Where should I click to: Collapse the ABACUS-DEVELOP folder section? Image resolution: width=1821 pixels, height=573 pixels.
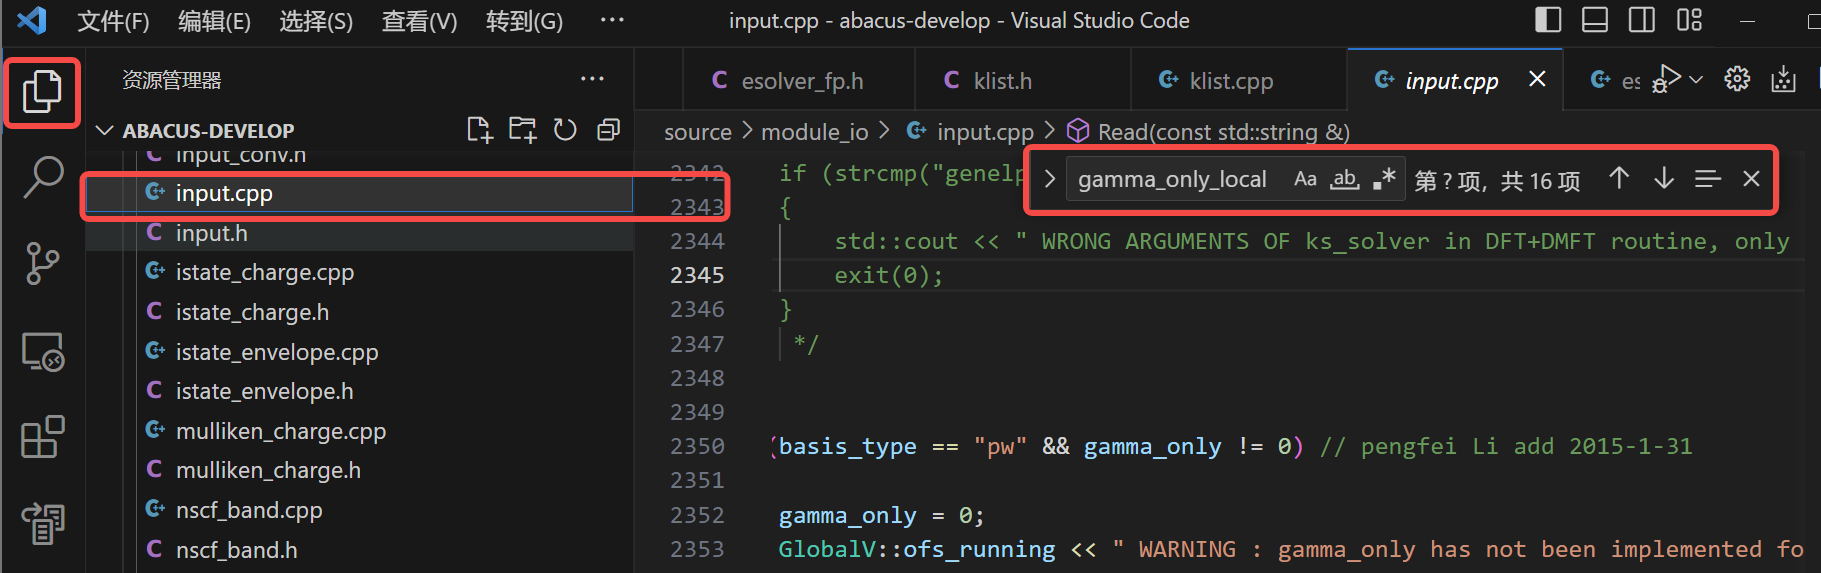(104, 131)
